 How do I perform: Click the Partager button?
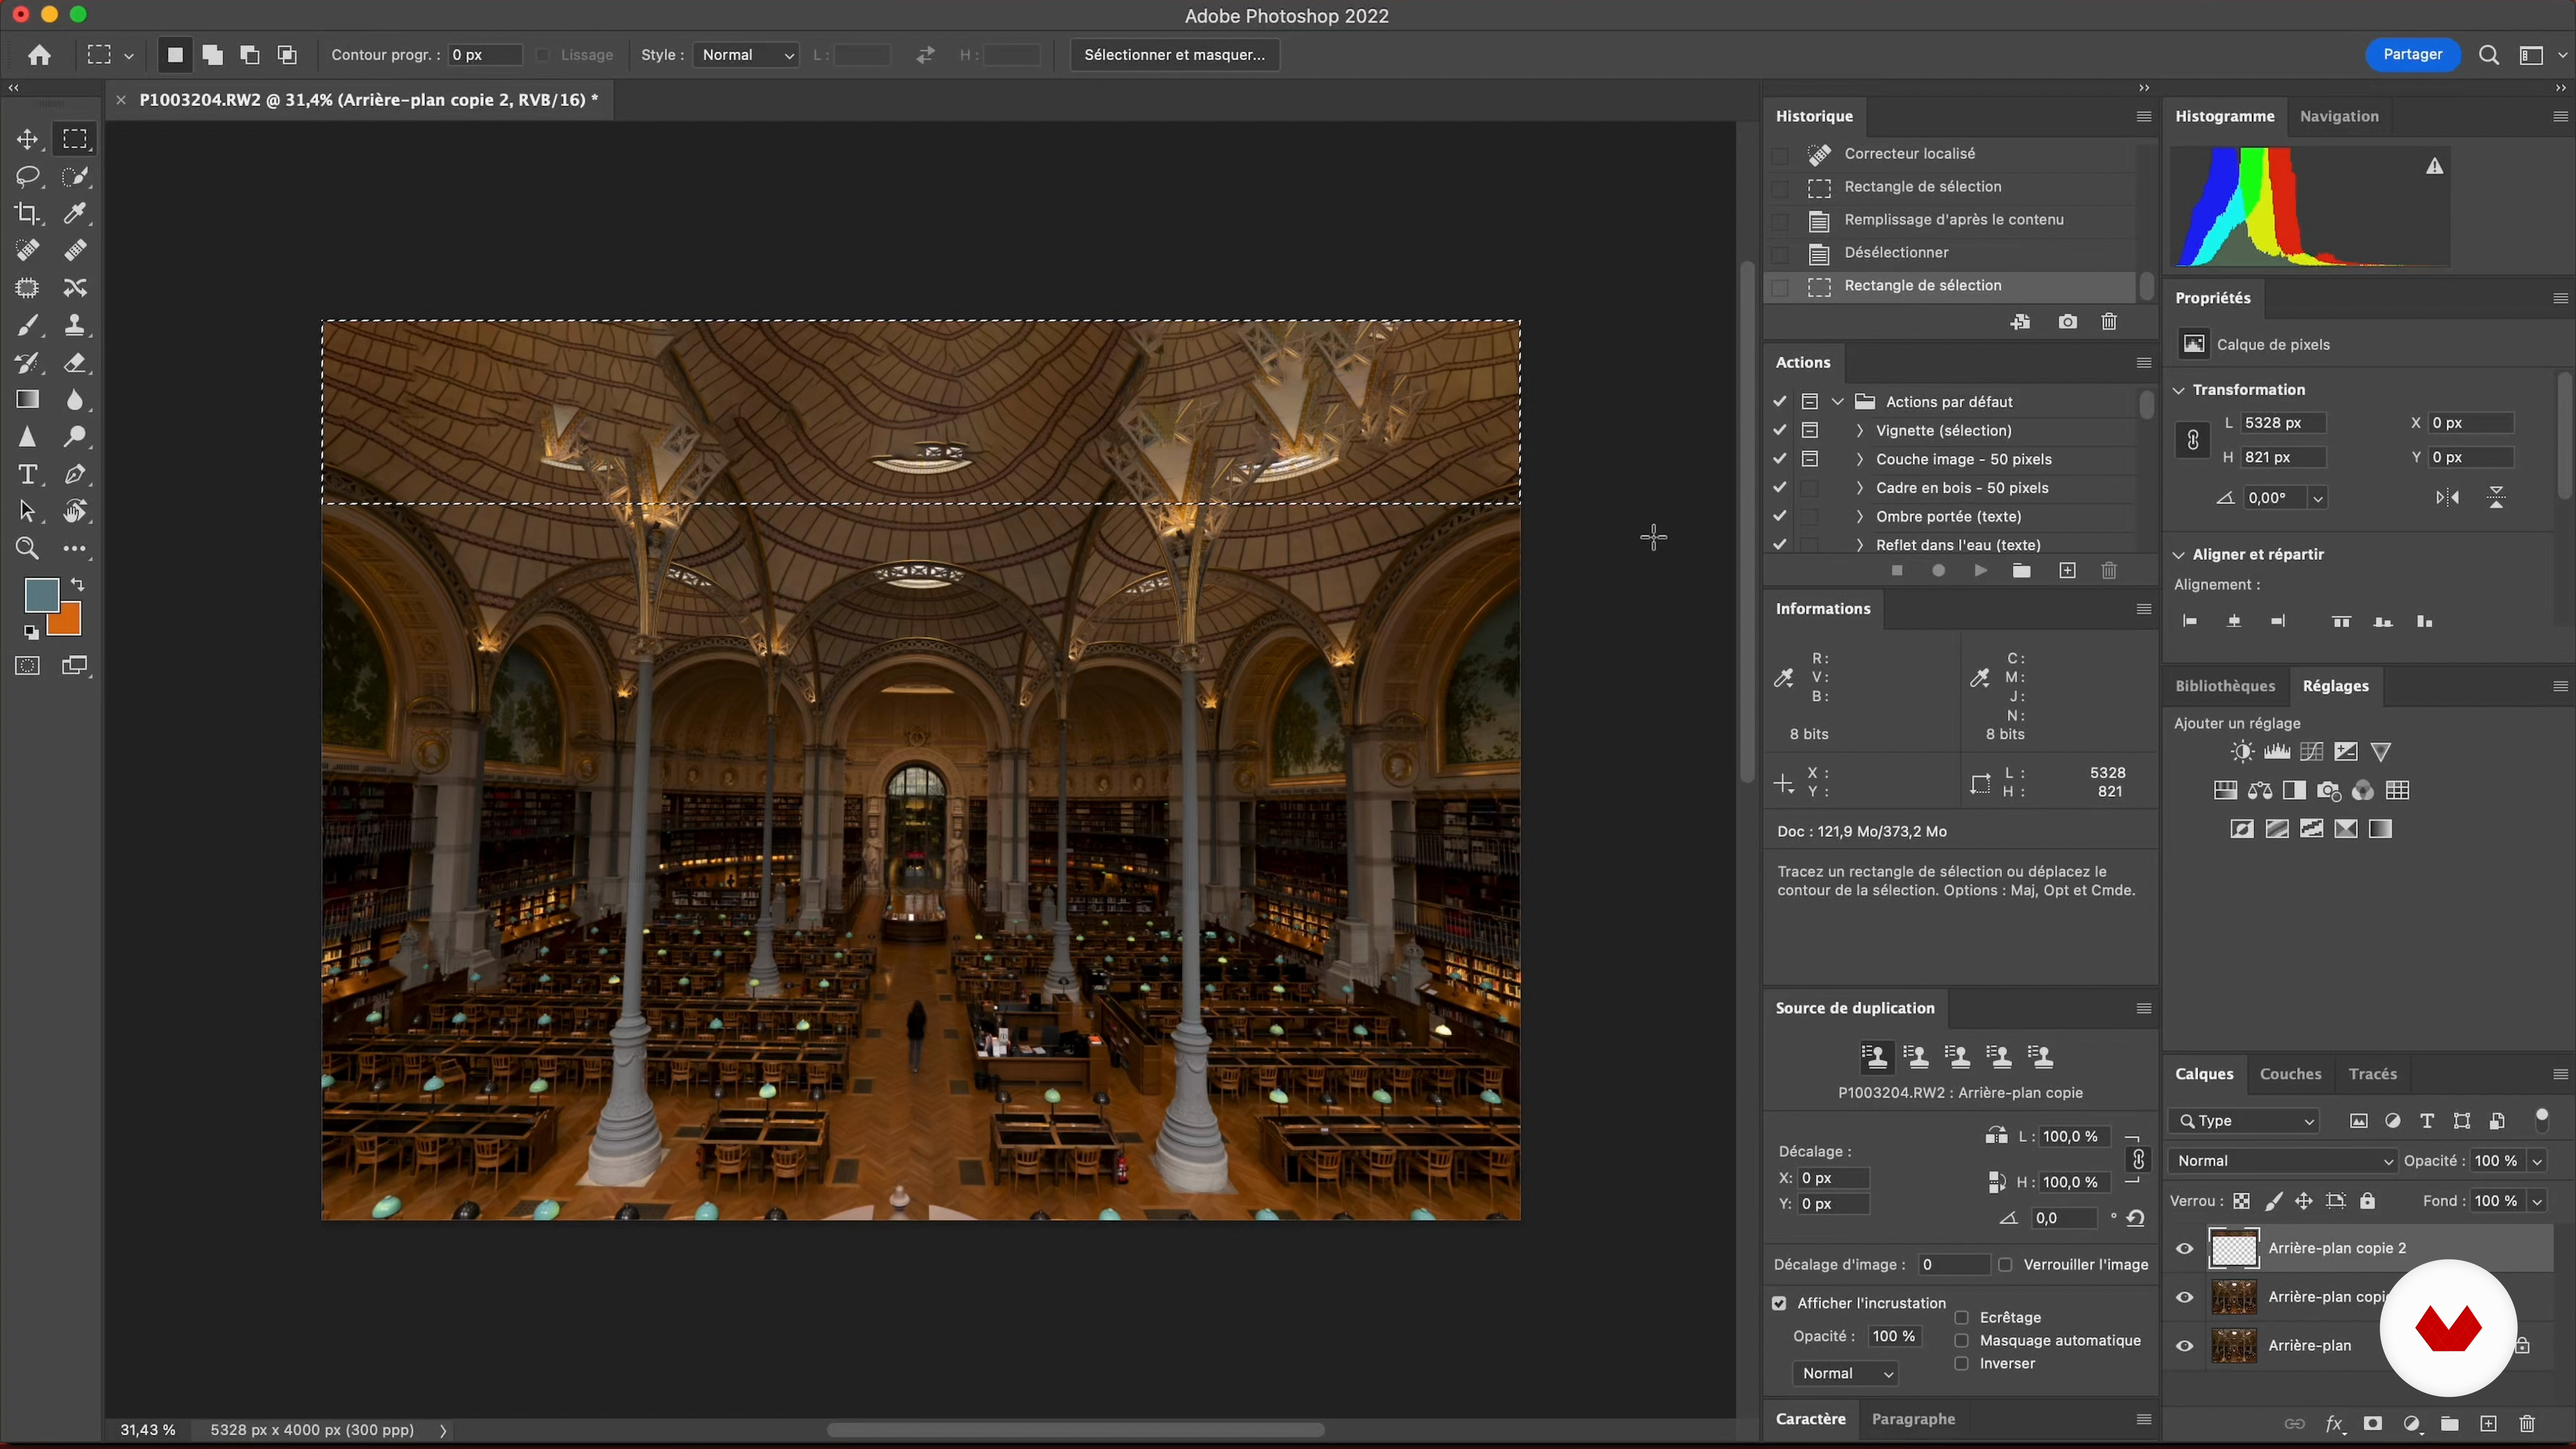point(2412,55)
